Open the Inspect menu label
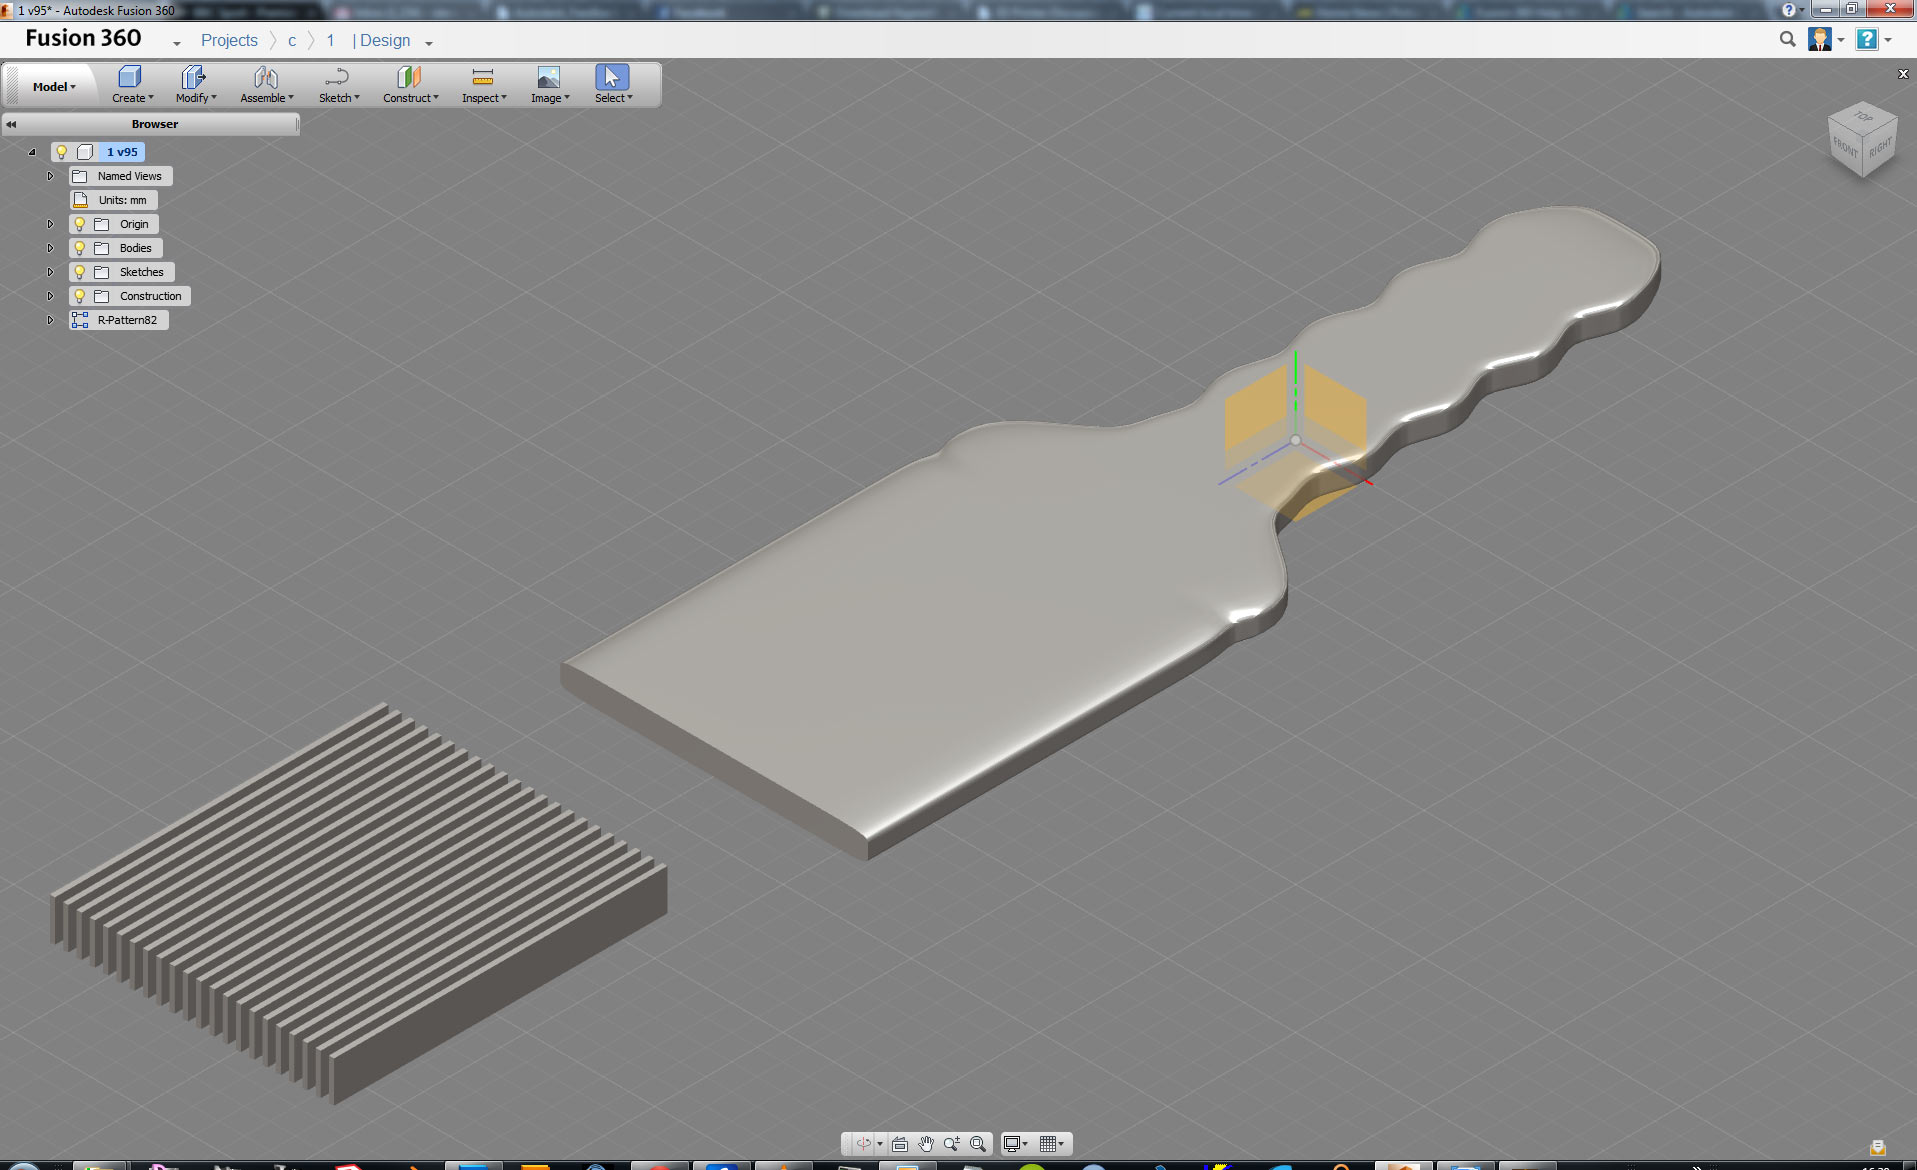Viewport: 1917px width, 1170px height. pyautogui.click(x=484, y=98)
